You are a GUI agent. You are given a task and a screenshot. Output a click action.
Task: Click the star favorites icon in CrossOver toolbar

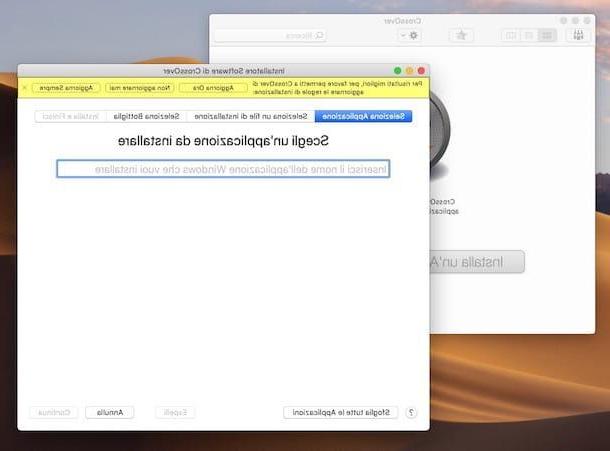point(461,36)
